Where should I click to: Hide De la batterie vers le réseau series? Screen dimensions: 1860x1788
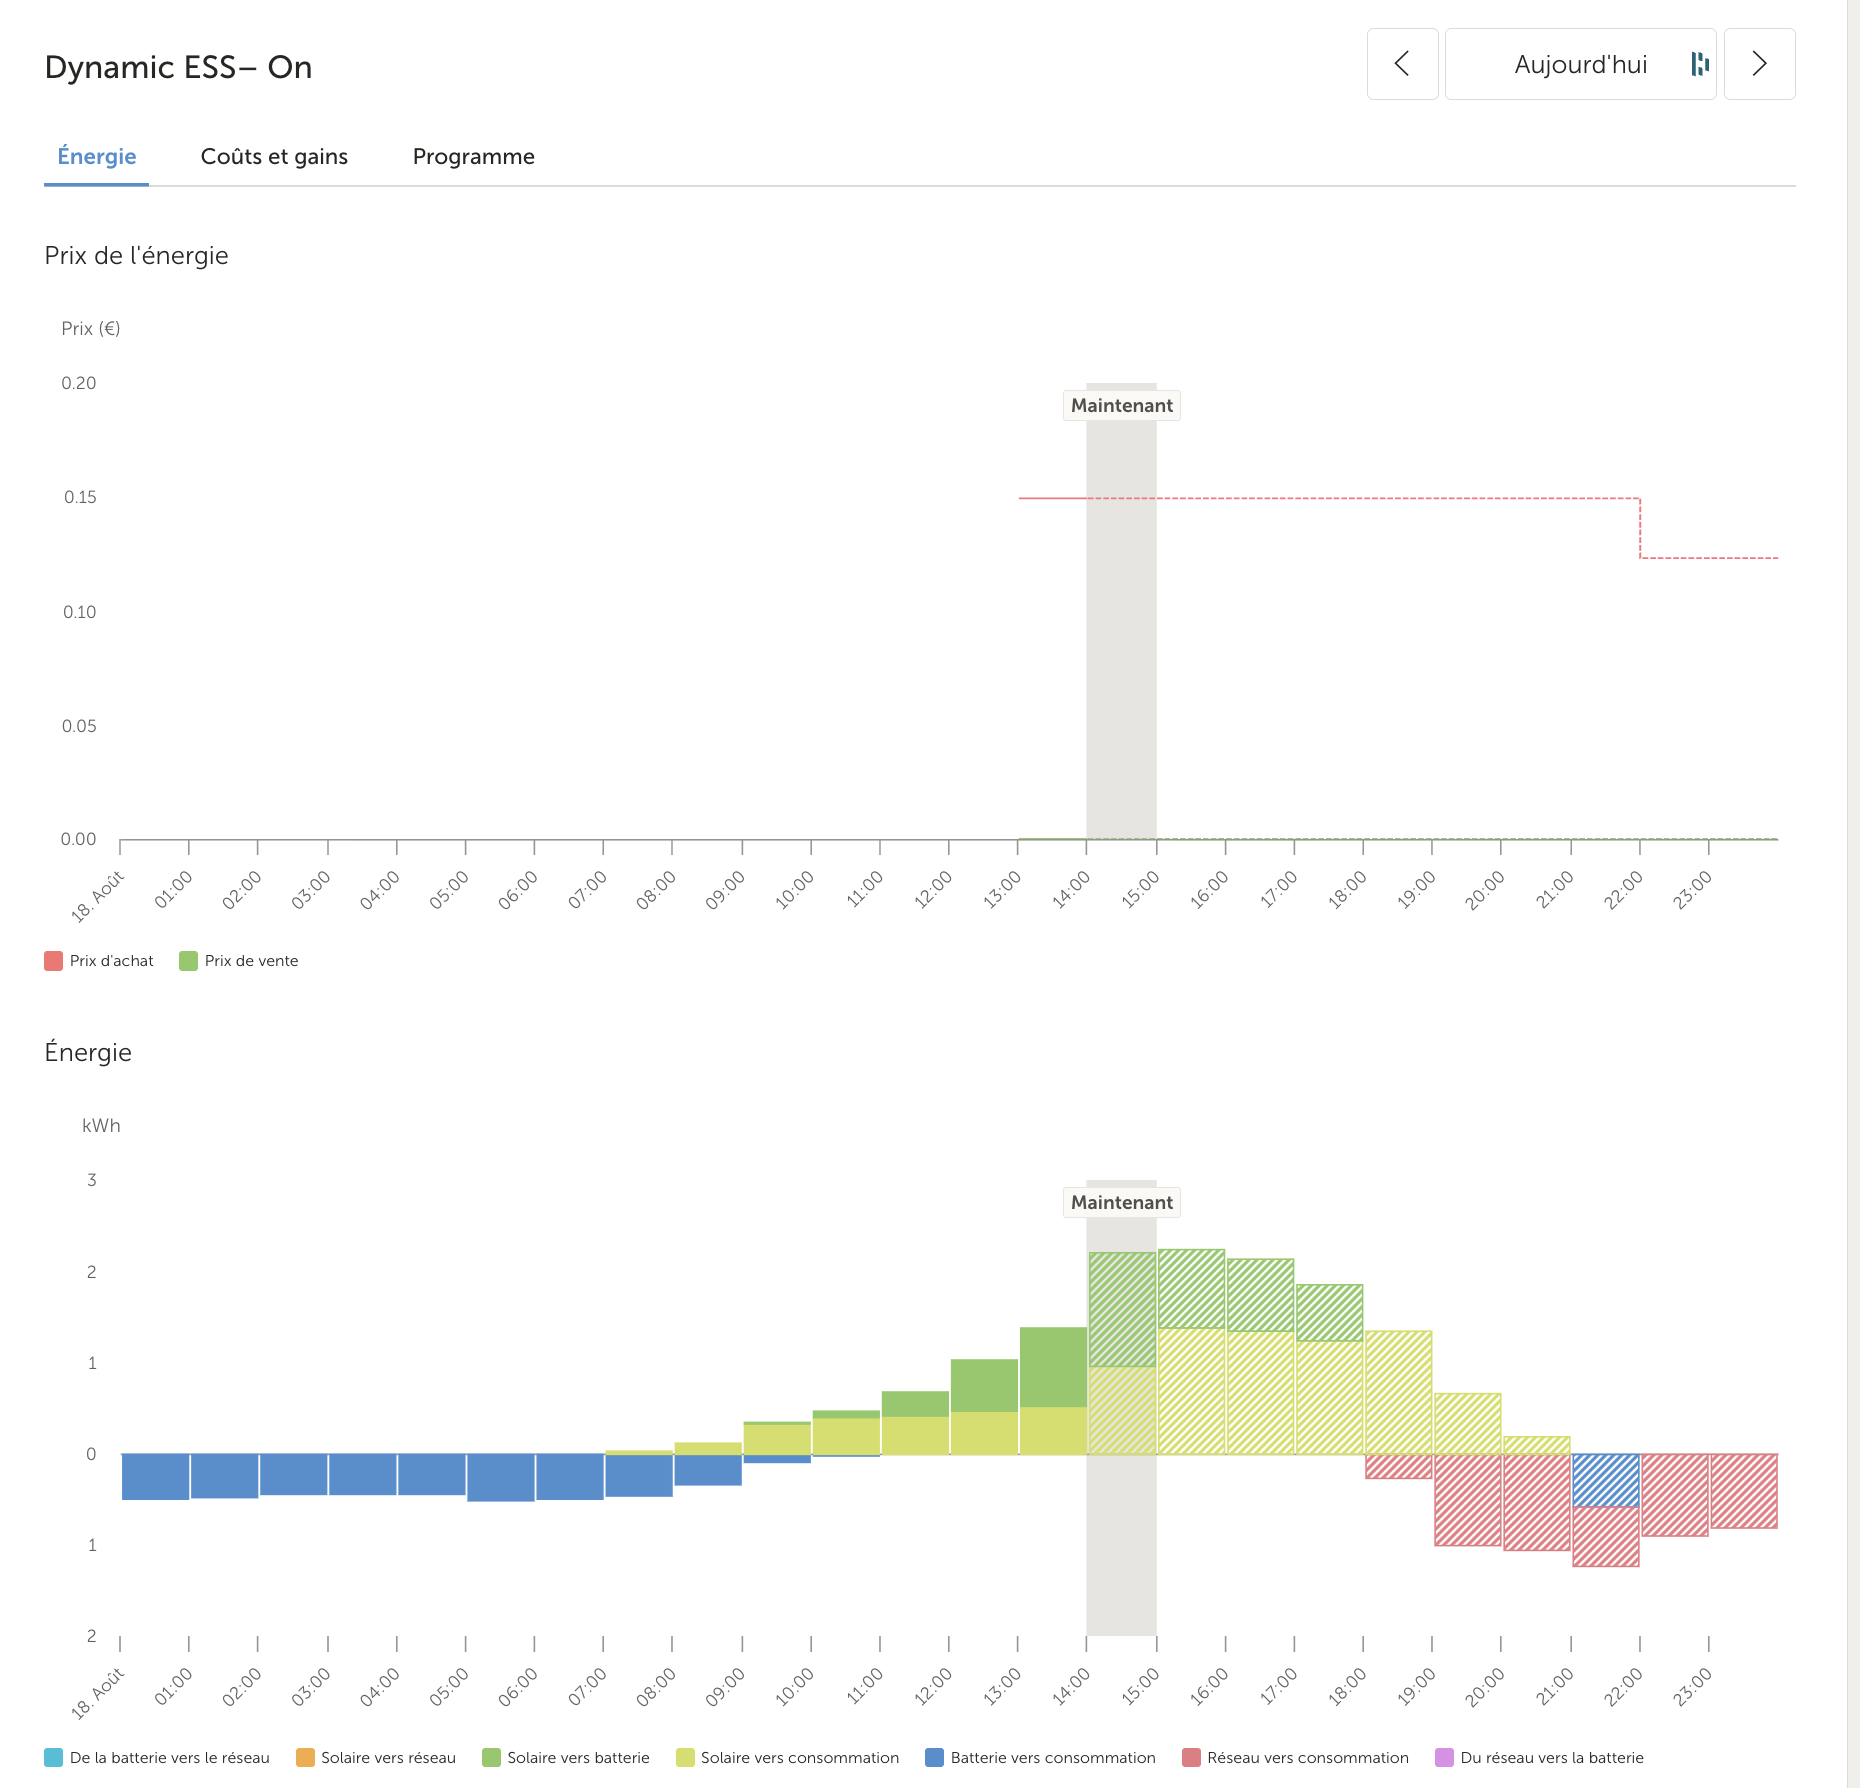(x=158, y=1758)
